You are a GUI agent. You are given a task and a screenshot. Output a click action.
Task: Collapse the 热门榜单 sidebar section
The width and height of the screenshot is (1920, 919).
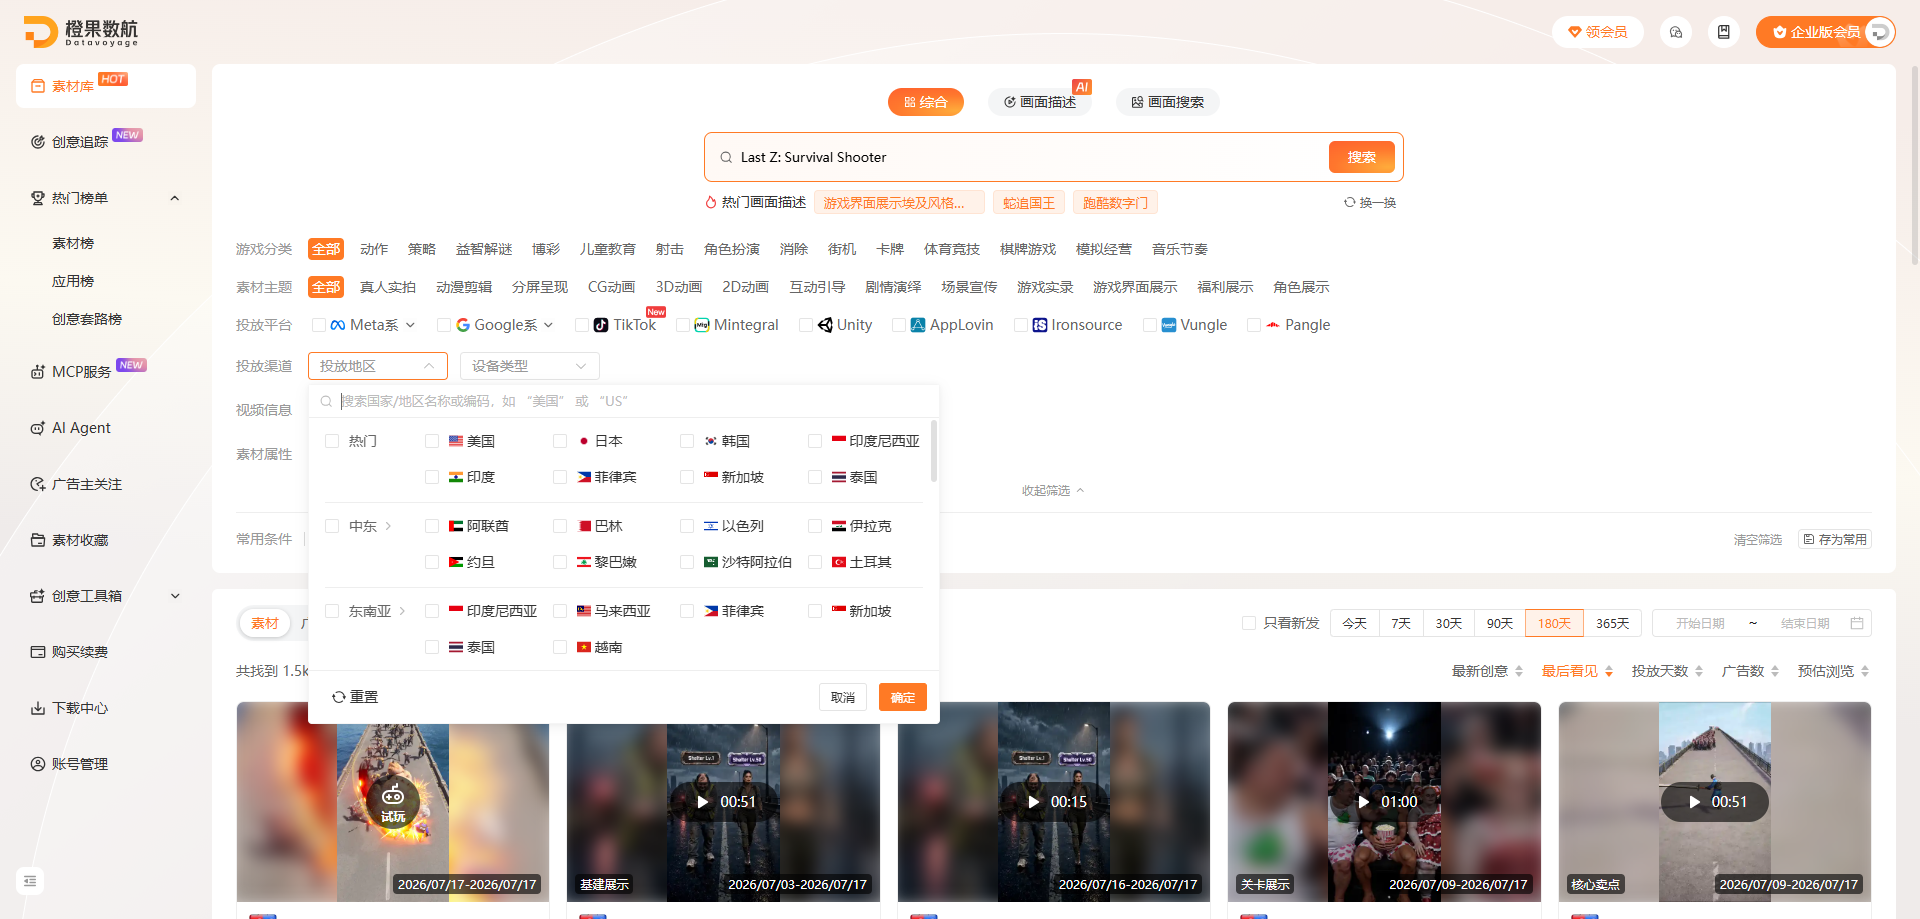(x=175, y=198)
